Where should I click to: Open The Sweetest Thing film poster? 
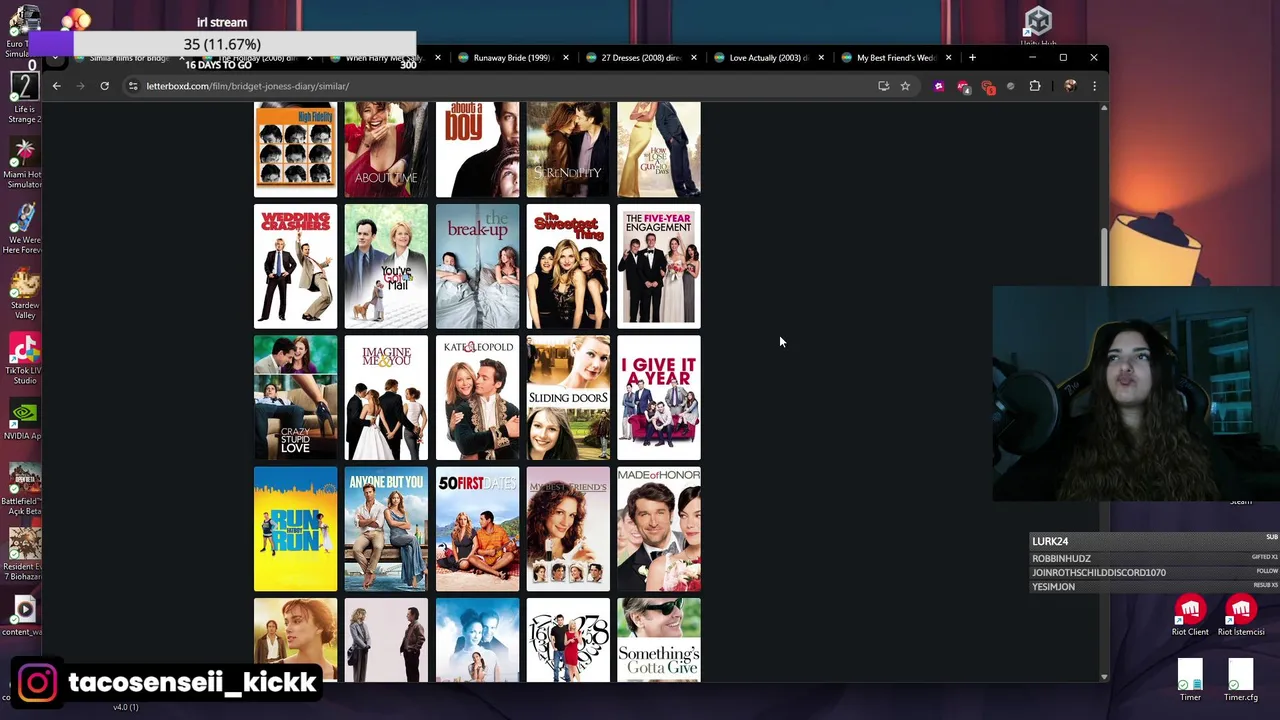click(x=568, y=266)
